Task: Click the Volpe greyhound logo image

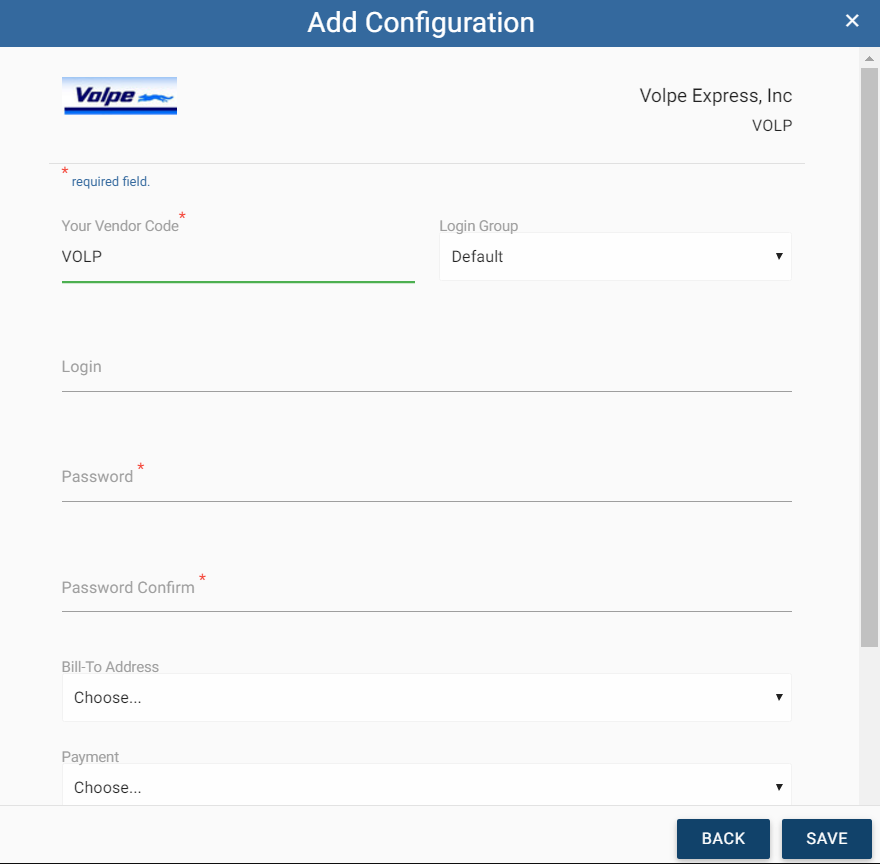Action: tap(120, 96)
